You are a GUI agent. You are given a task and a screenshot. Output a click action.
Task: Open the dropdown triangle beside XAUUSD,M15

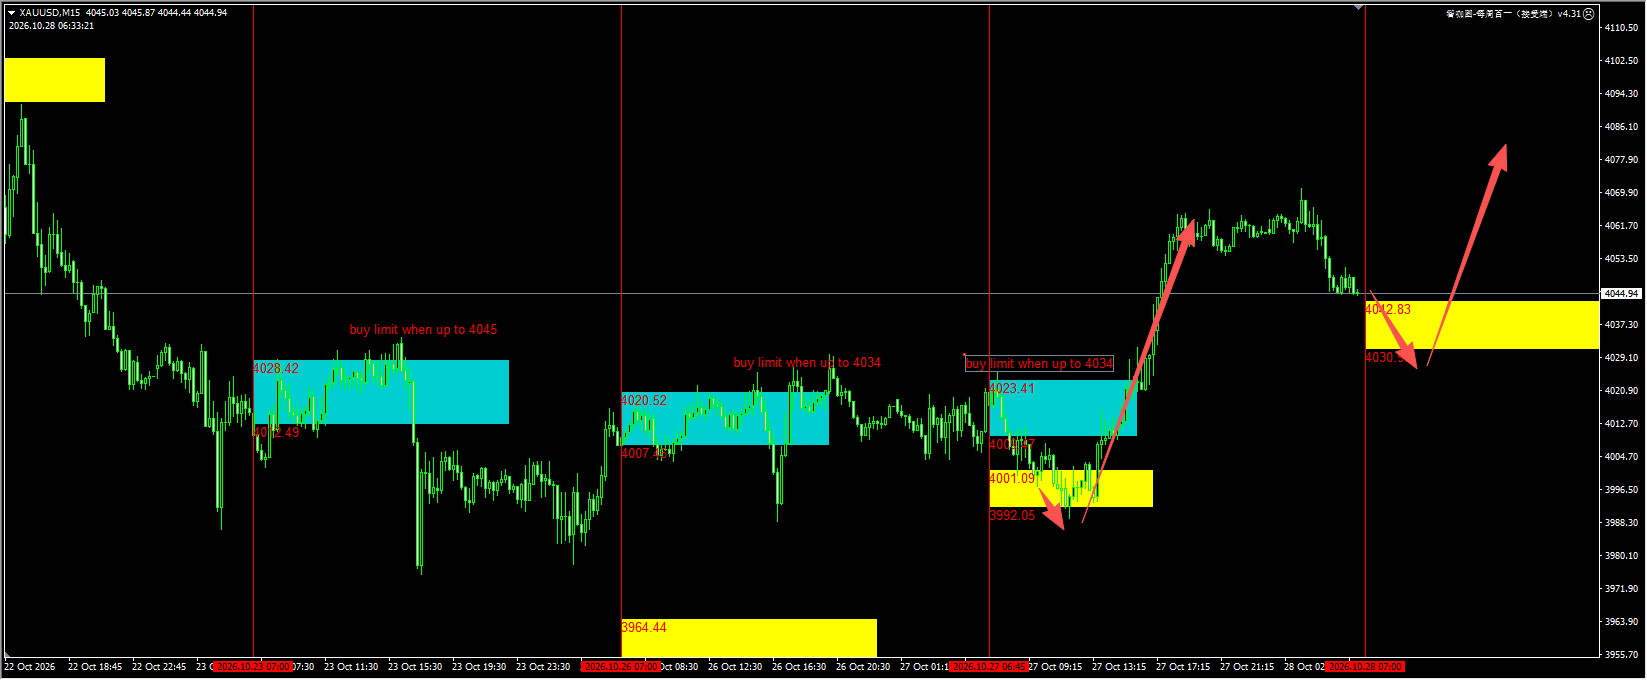pos(12,13)
